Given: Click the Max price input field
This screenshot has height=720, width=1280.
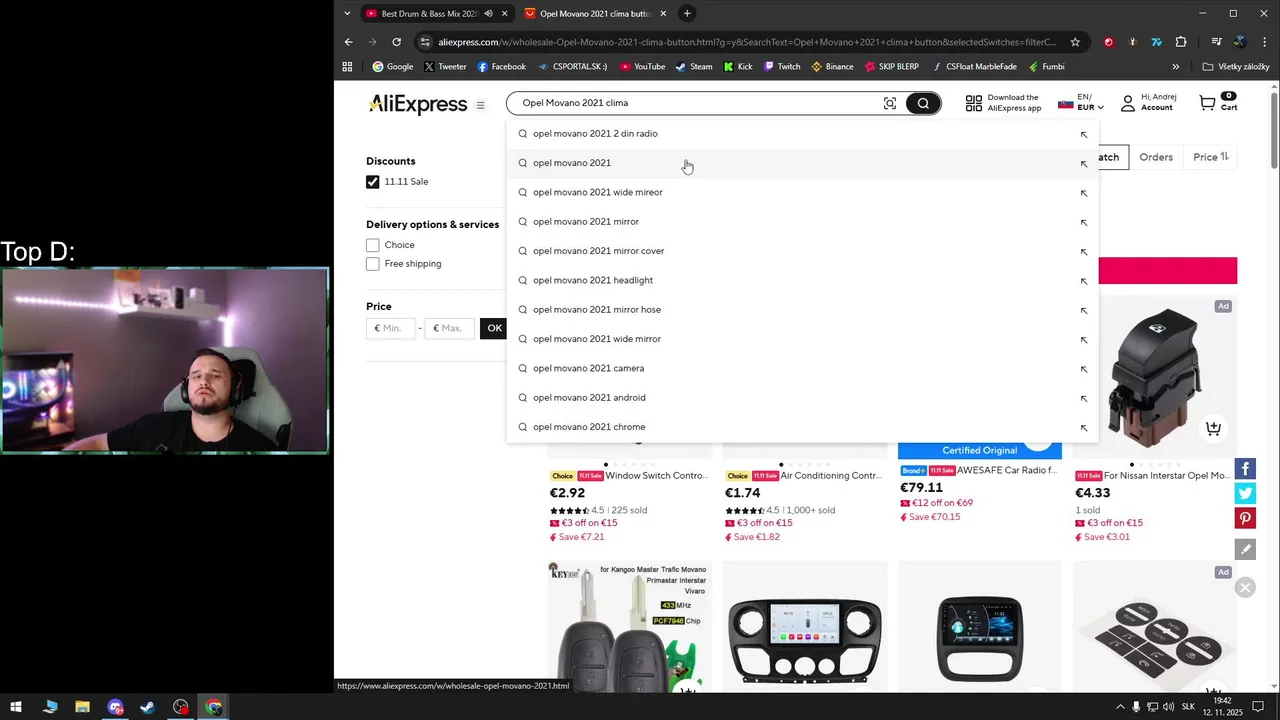Looking at the screenshot, I should click(449, 328).
